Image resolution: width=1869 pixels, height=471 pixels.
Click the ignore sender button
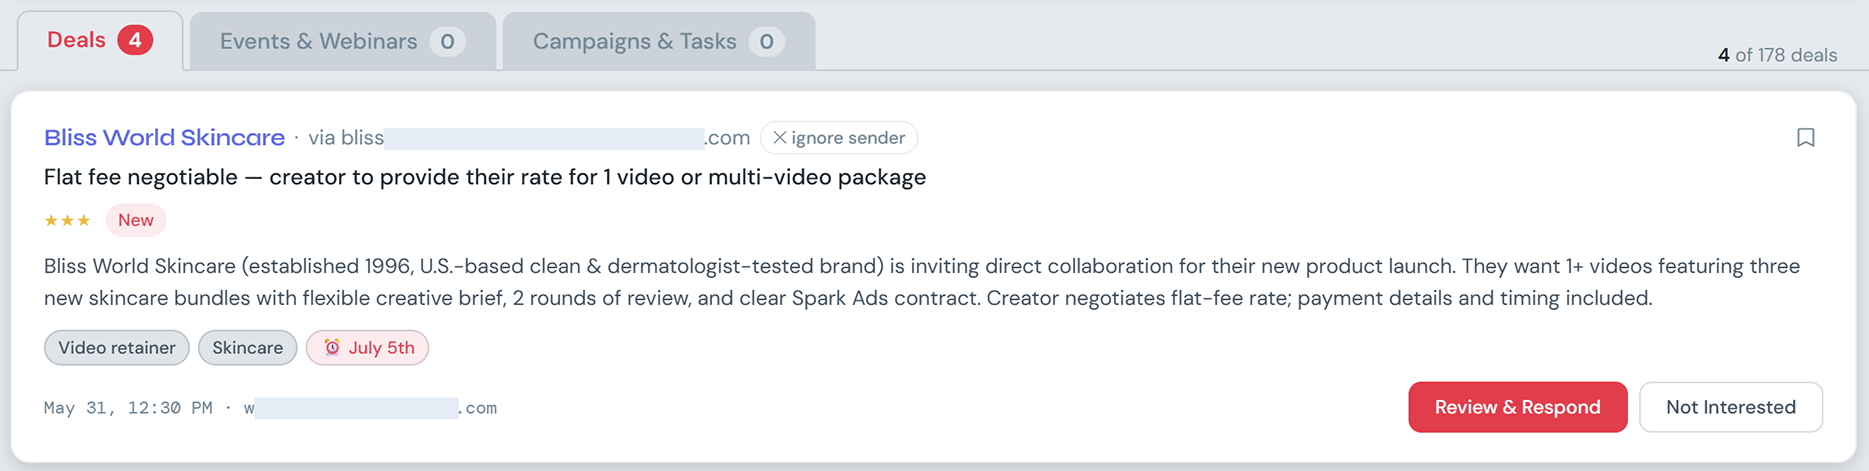coord(839,138)
